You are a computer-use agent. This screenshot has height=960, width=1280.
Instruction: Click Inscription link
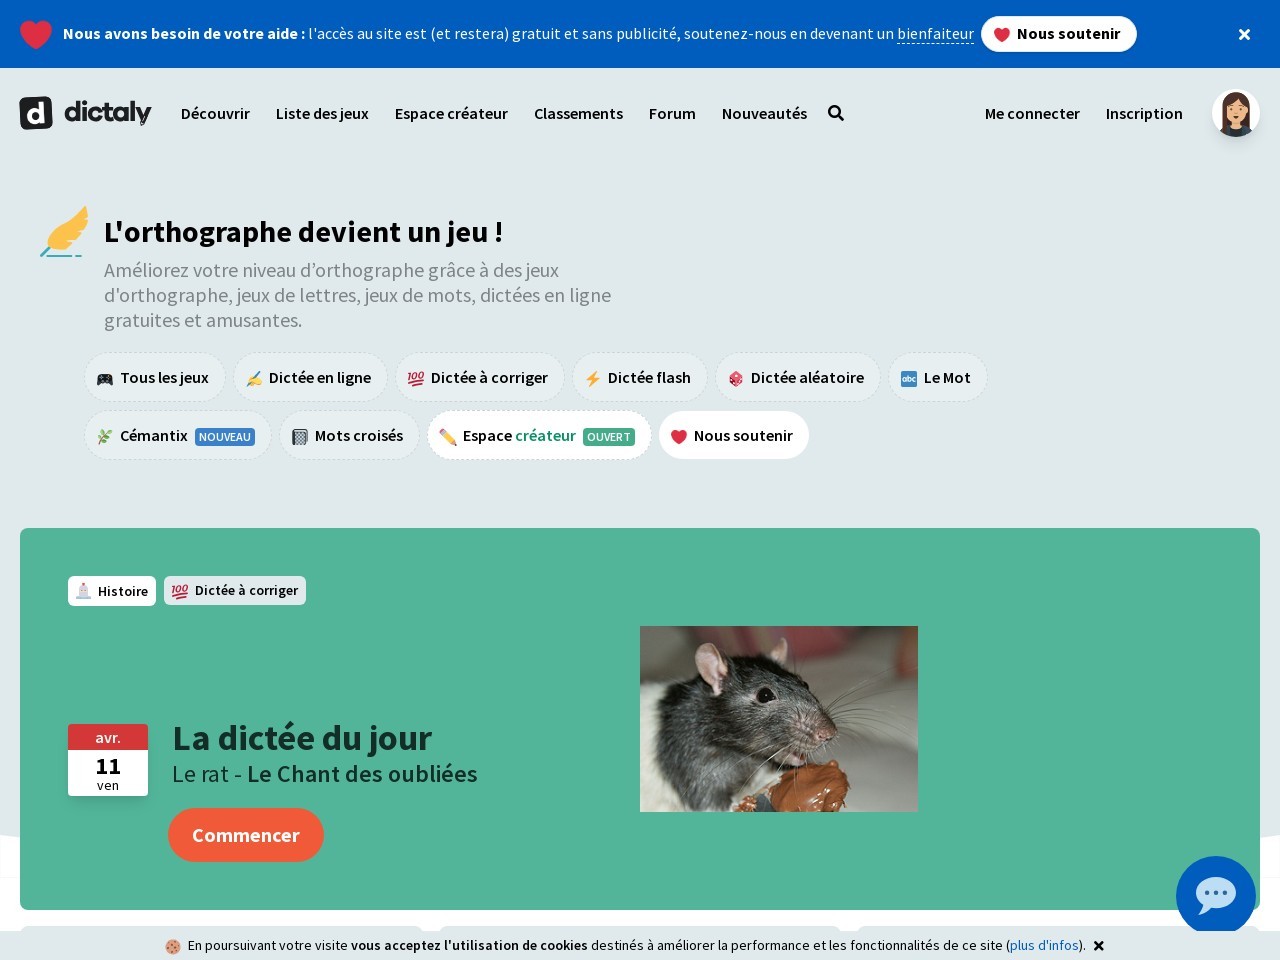coord(1144,113)
